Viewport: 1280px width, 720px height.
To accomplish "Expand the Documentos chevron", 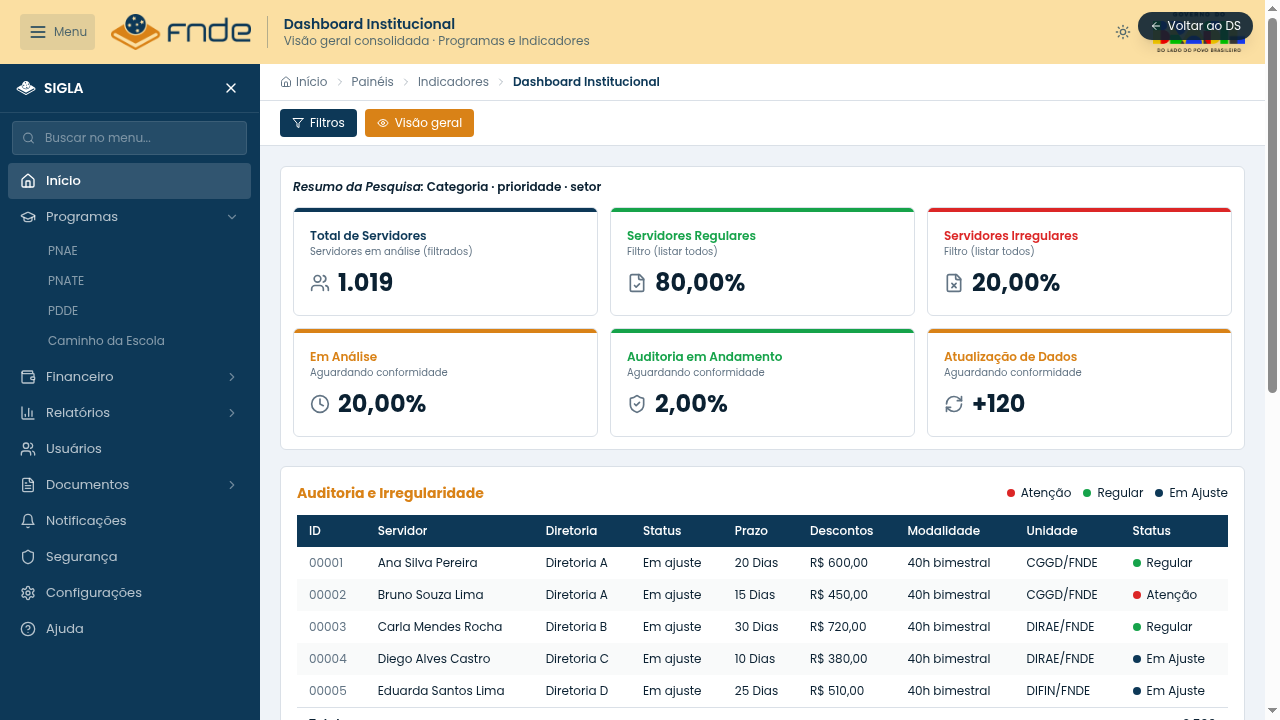I will (x=232, y=485).
